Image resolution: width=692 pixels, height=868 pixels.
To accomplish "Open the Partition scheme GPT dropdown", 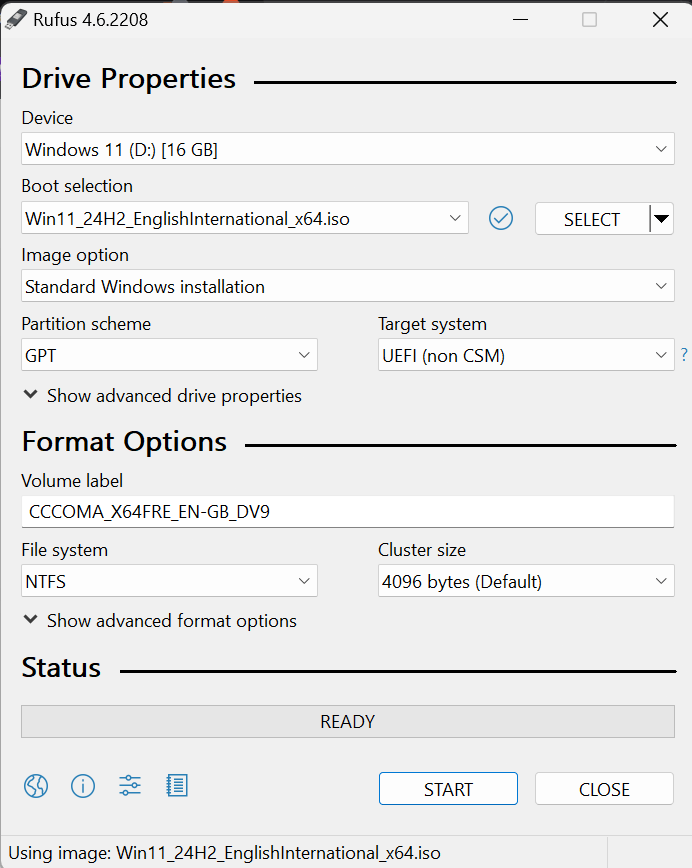I will (169, 355).
